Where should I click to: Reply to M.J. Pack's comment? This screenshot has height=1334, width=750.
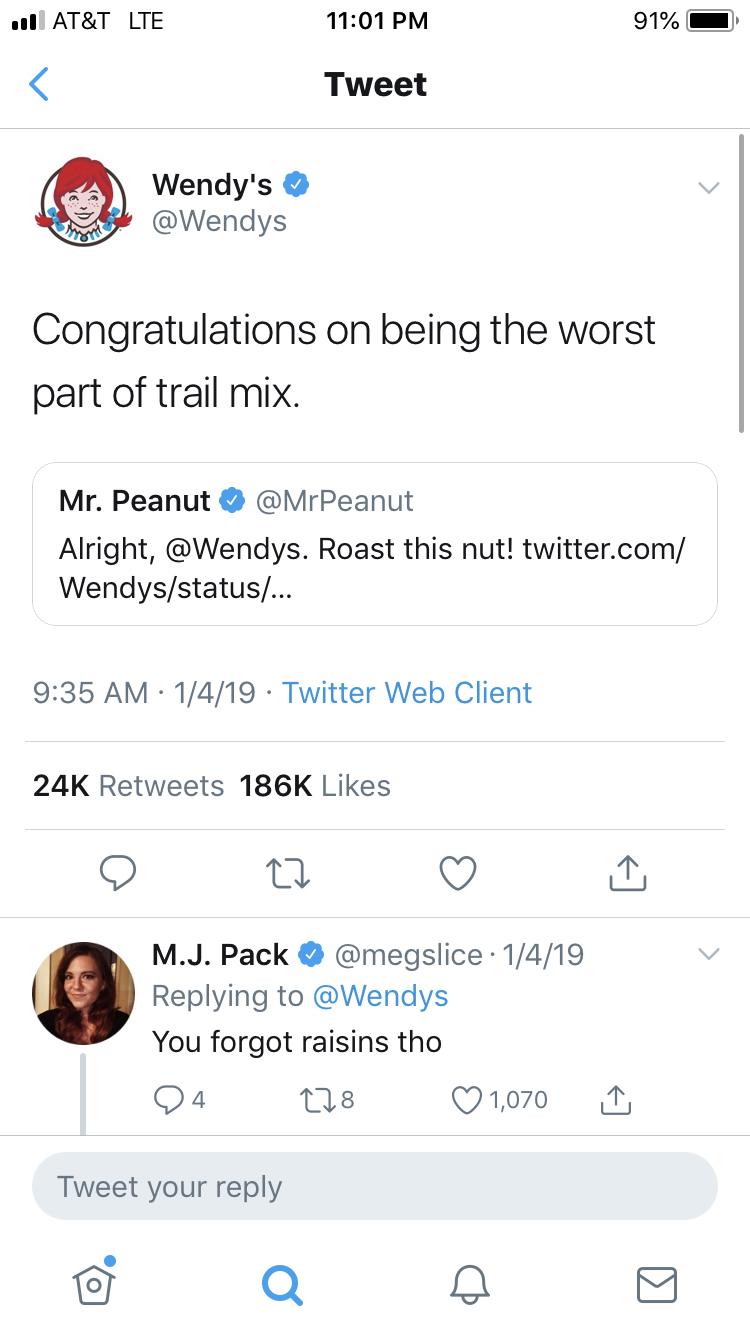[166, 1101]
